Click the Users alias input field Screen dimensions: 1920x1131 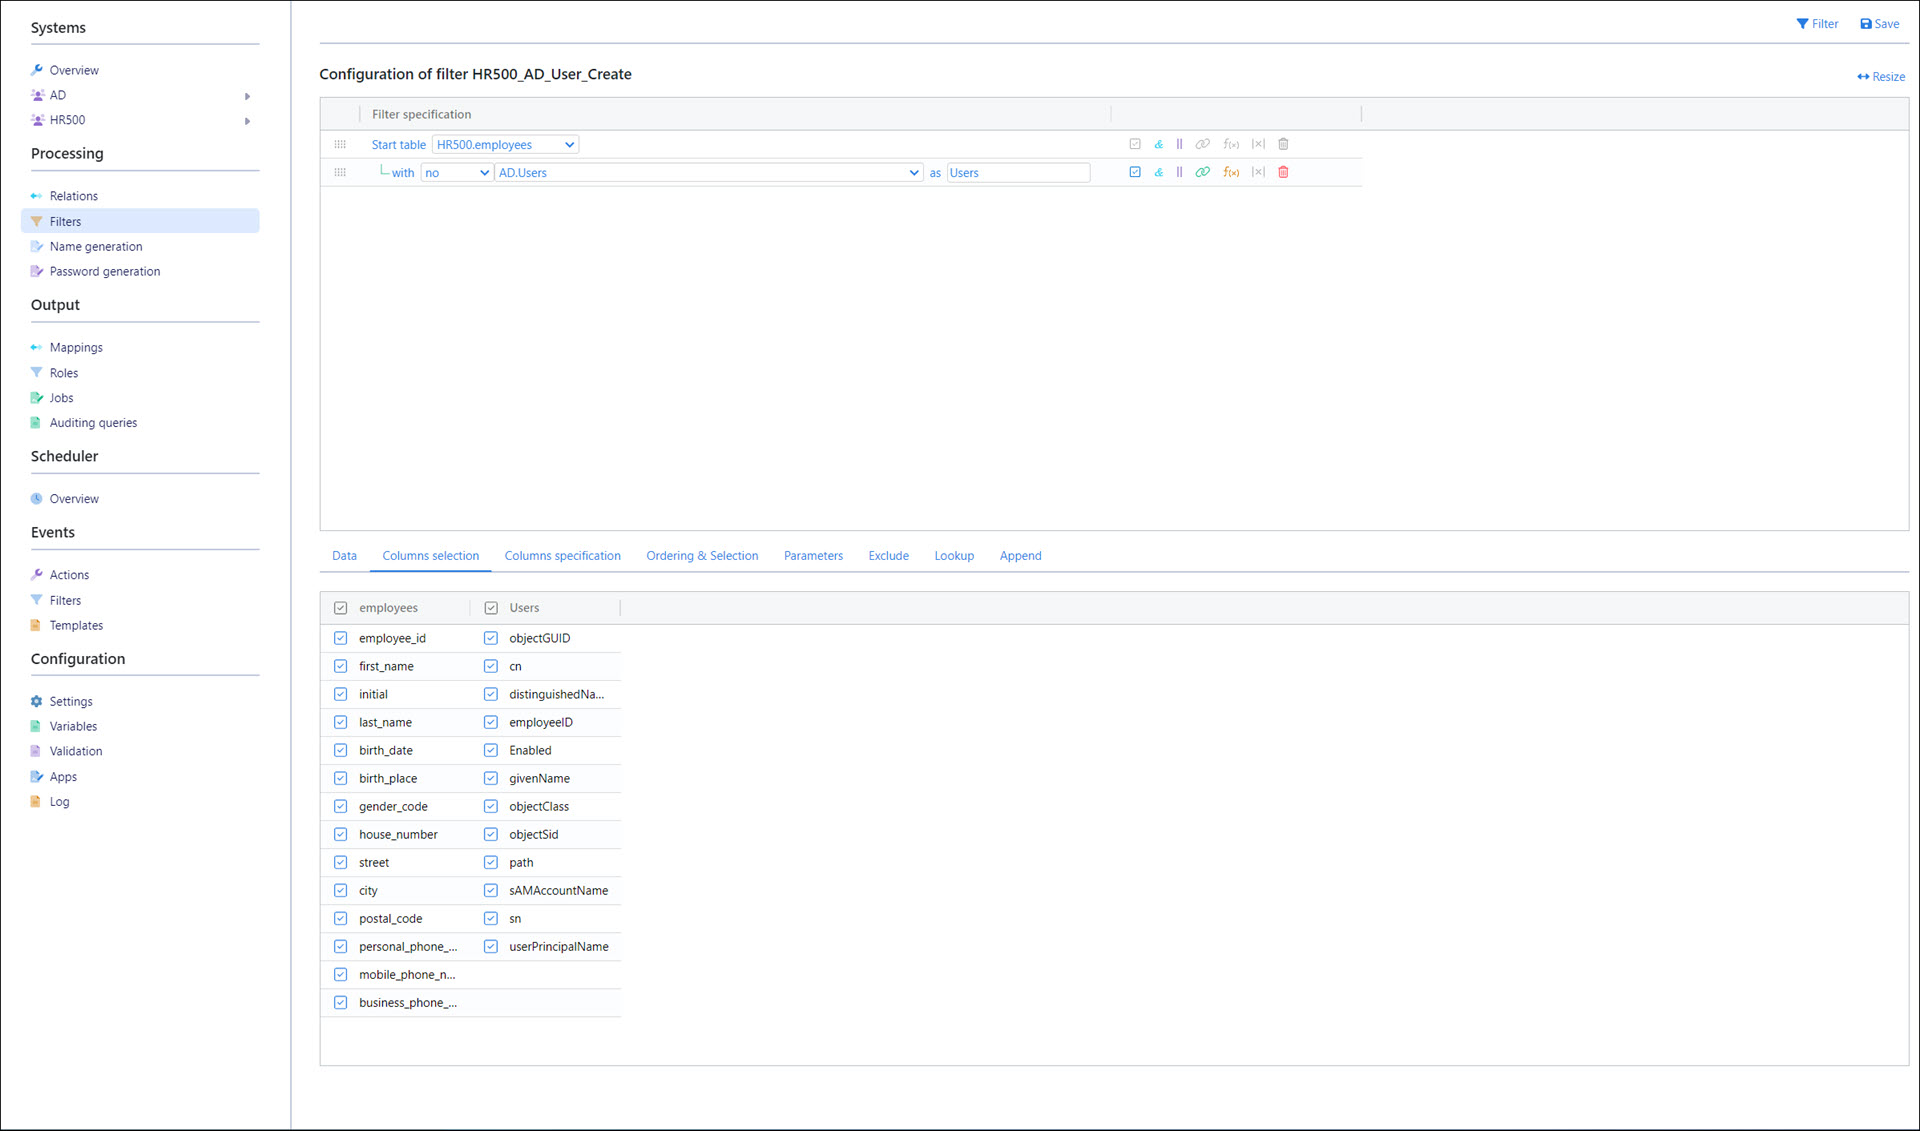[x=1017, y=172]
